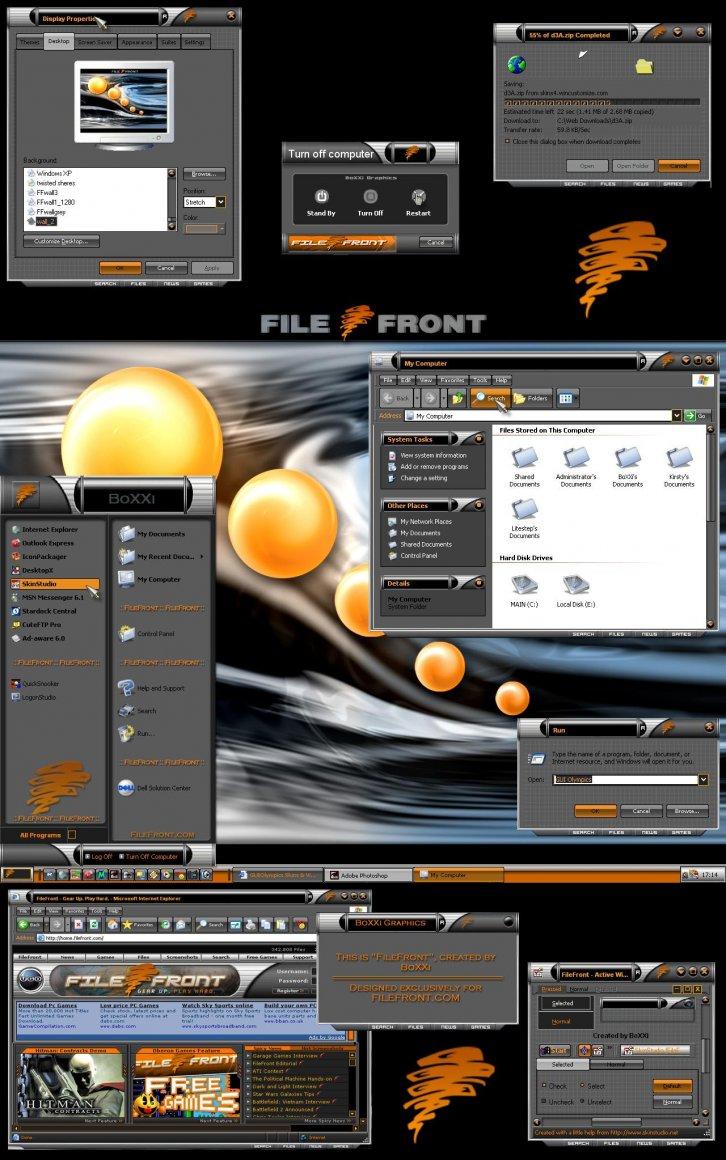Click the monitor wallpaper preview thumbnail
The image size is (726, 1160).
point(124,100)
